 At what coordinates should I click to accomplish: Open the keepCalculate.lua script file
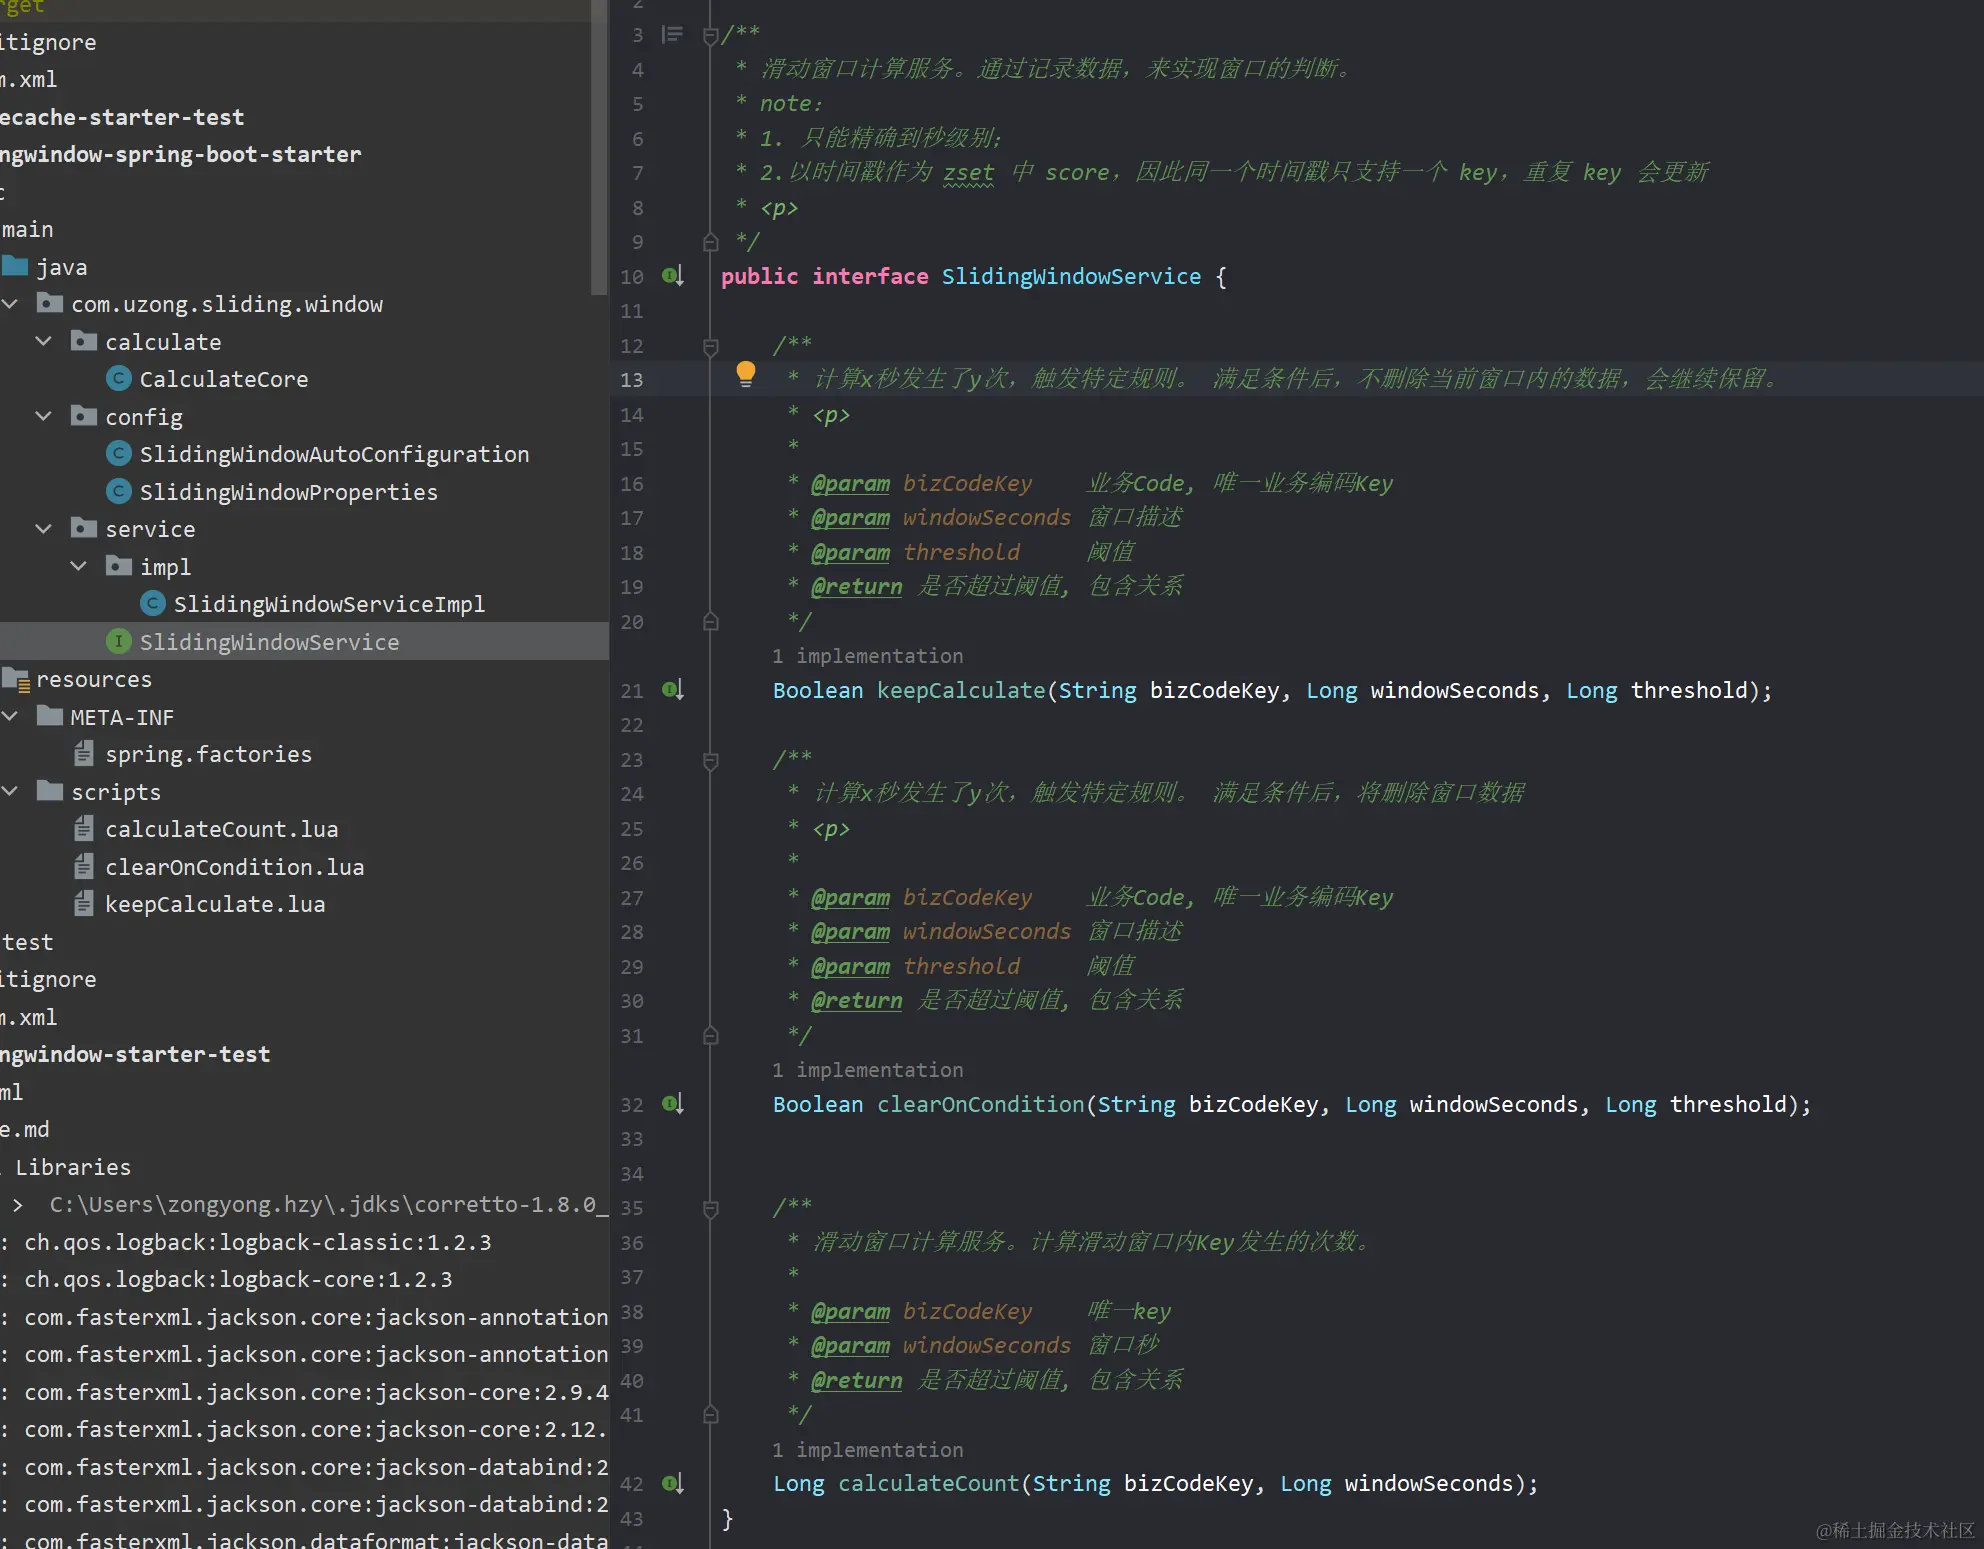[214, 904]
